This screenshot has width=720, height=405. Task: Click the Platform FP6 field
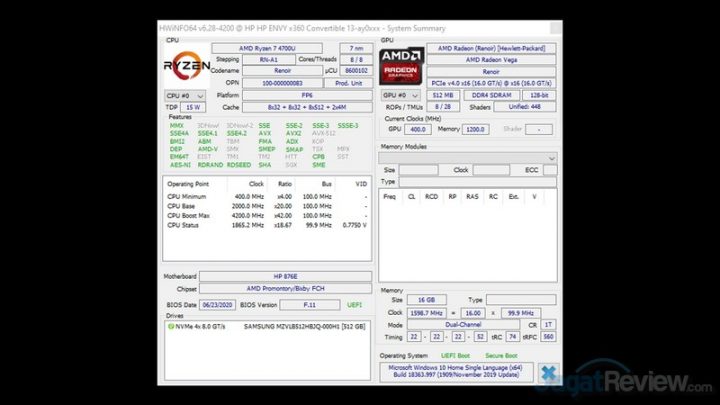coord(307,96)
